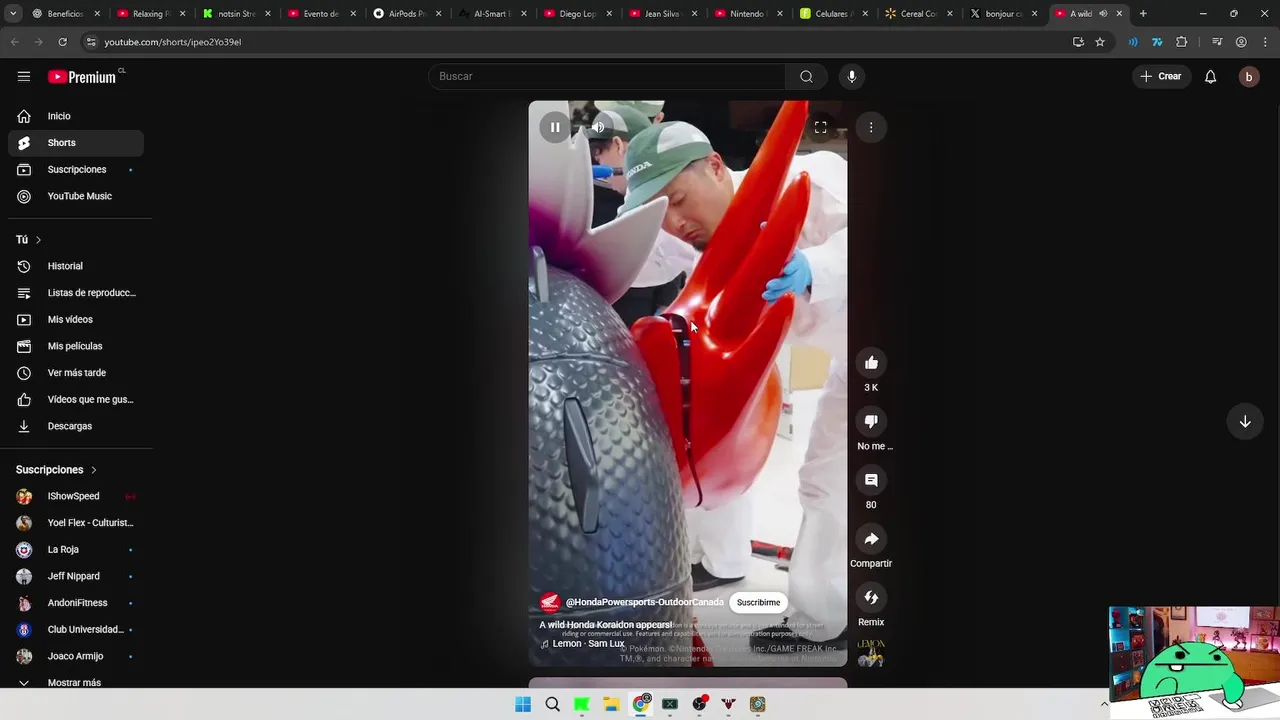Subscribe with the Suscribirme button

point(758,602)
